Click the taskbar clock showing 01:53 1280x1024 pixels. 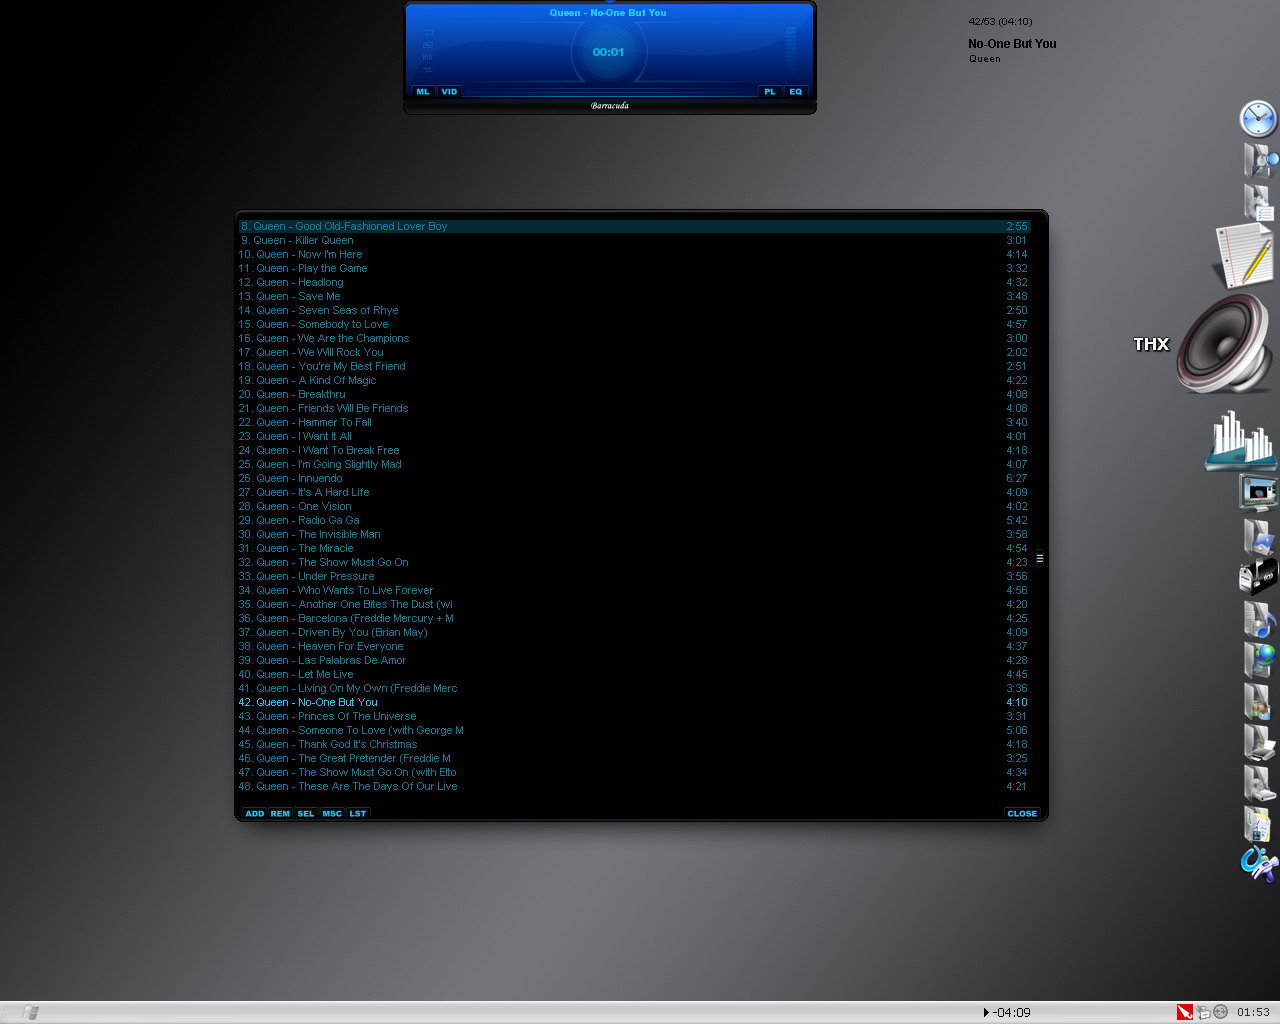pos(1253,1012)
